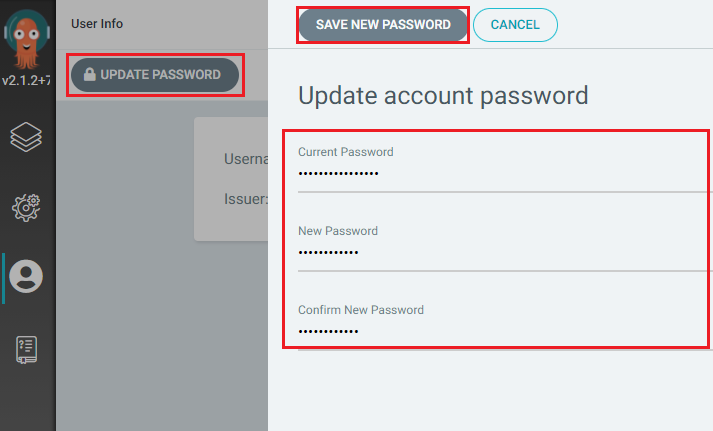713x431 pixels.
Task: Click the v2.1.2 version label
Action: (27, 79)
